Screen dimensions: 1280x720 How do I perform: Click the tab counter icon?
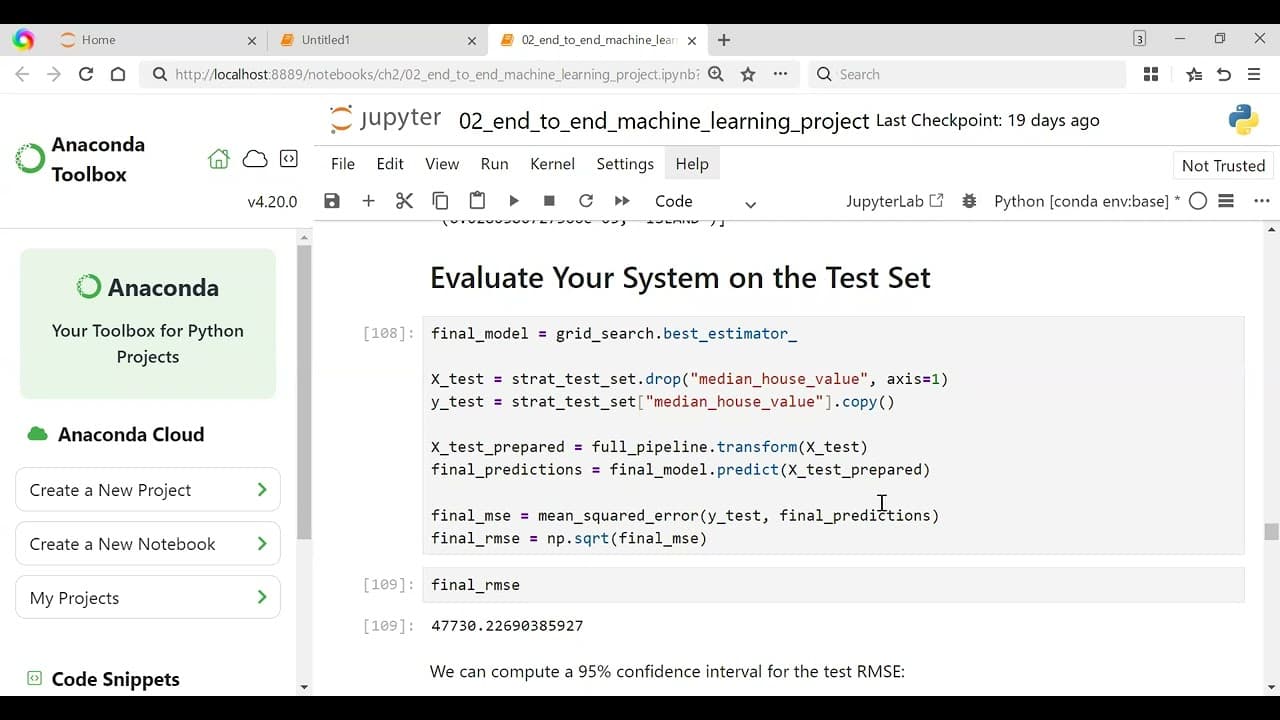[x=1139, y=39]
